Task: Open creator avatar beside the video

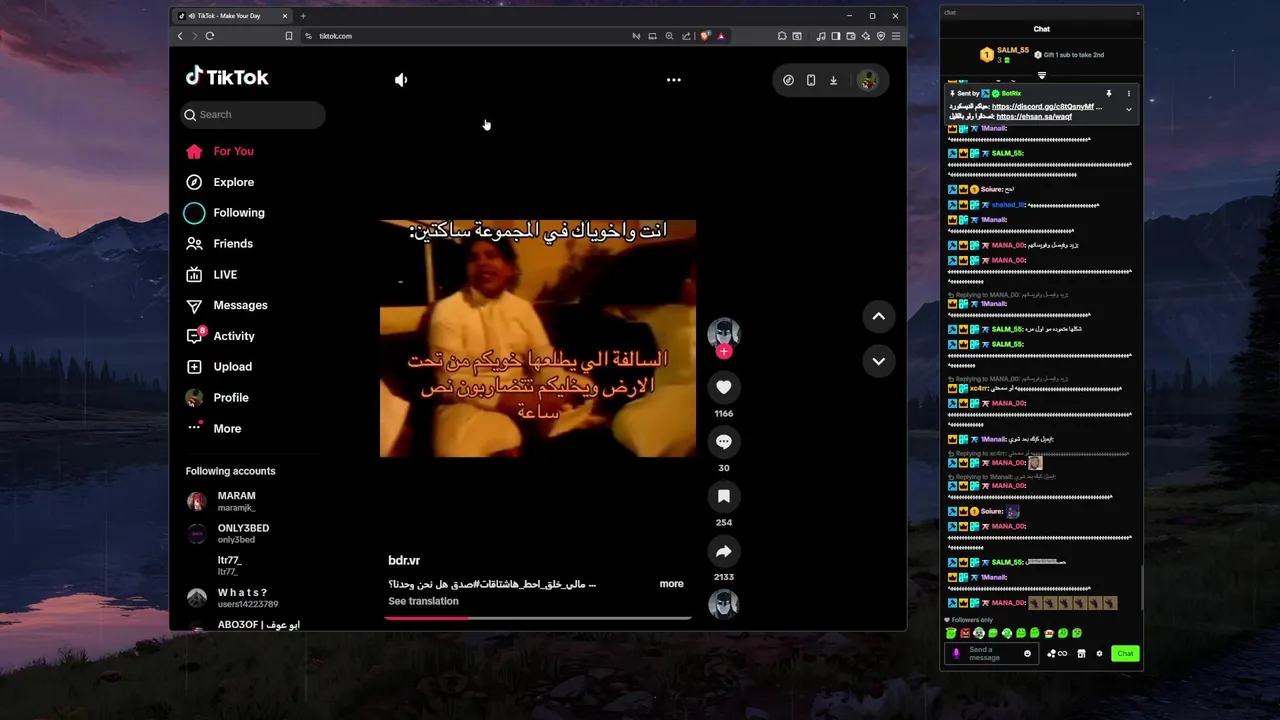Action: [x=724, y=334]
